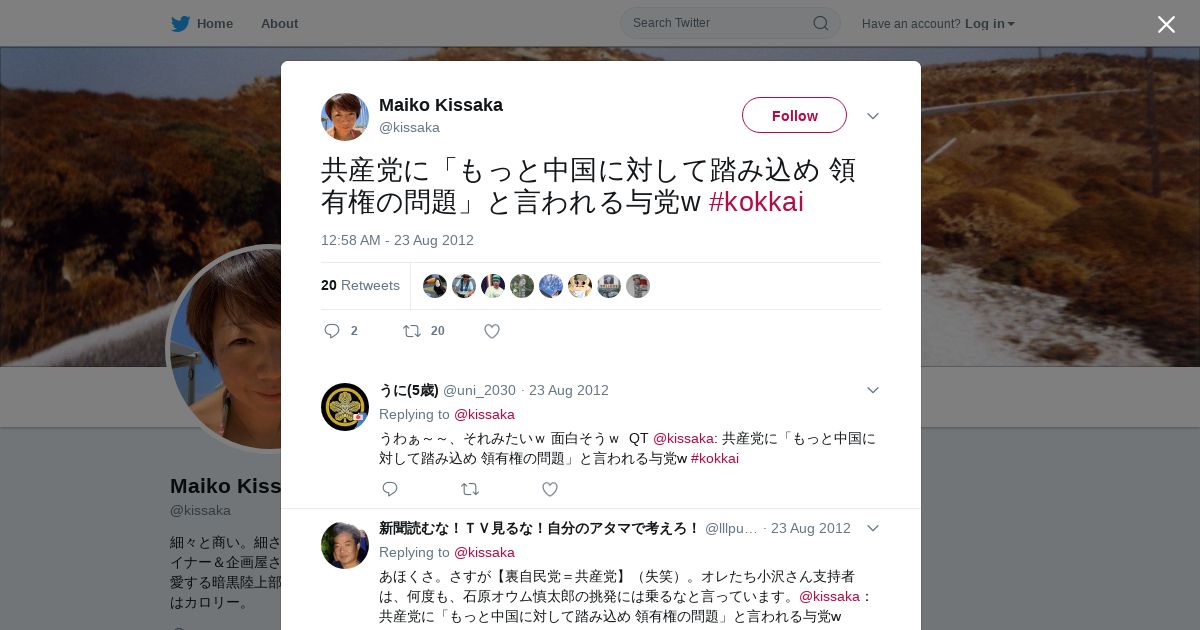1200x630 pixels.
Task: Click reply icon on main tweet
Action: (x=332, y=331)
